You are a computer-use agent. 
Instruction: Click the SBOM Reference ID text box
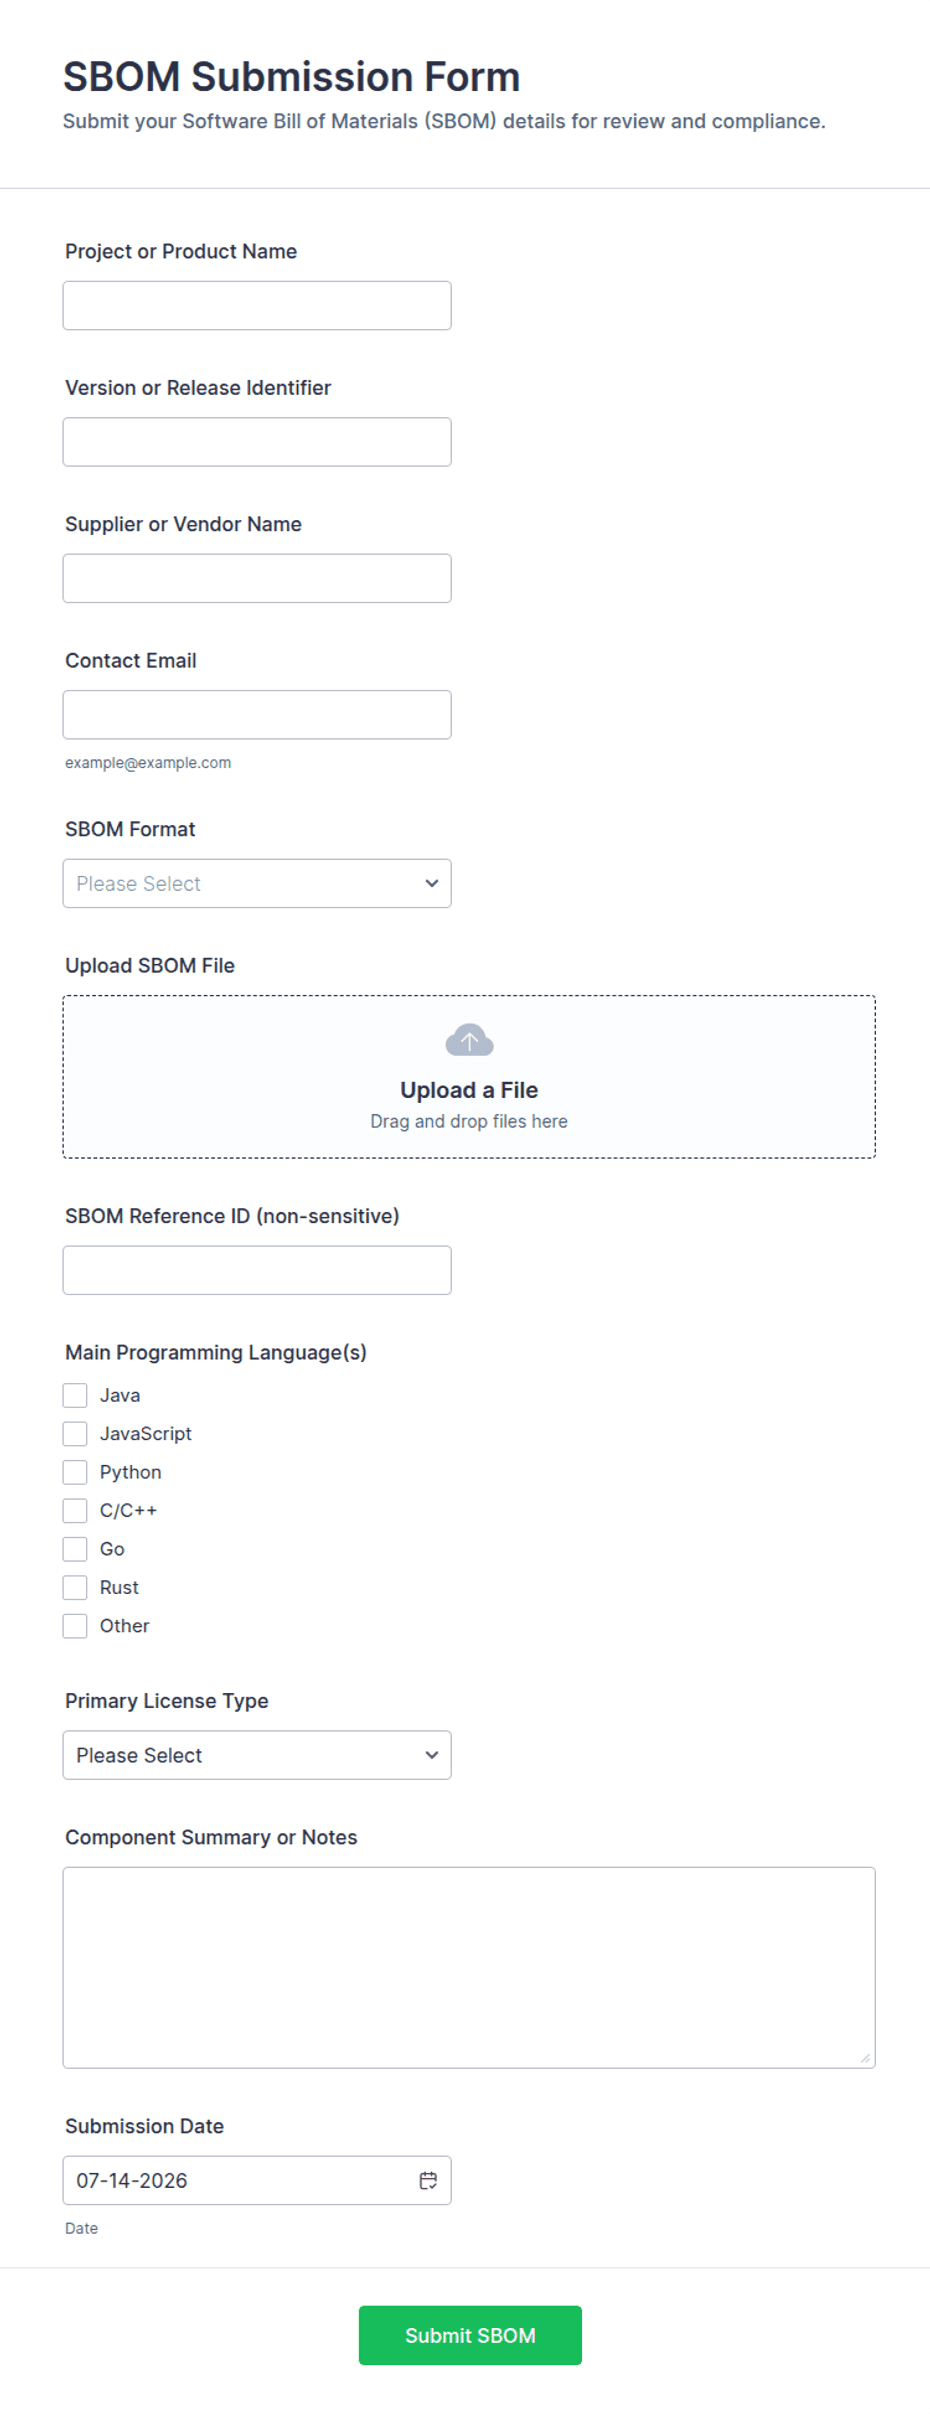[x=257, y=1270]
